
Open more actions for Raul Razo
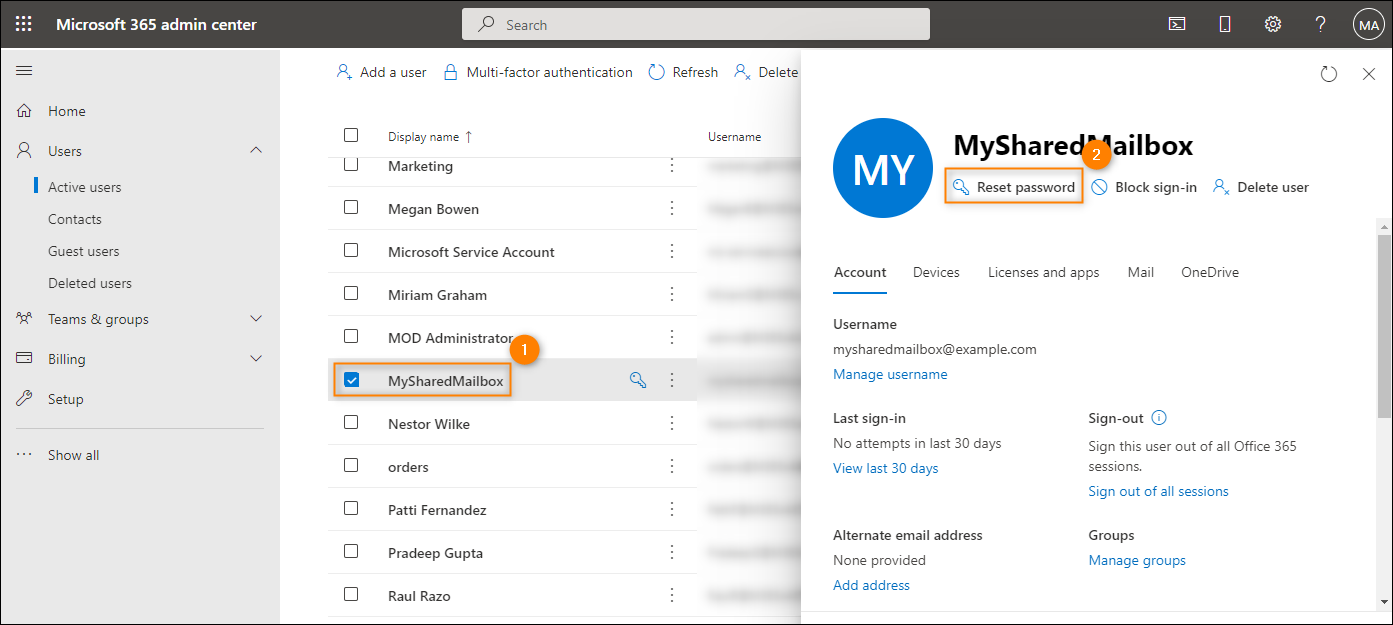point(672,595)
